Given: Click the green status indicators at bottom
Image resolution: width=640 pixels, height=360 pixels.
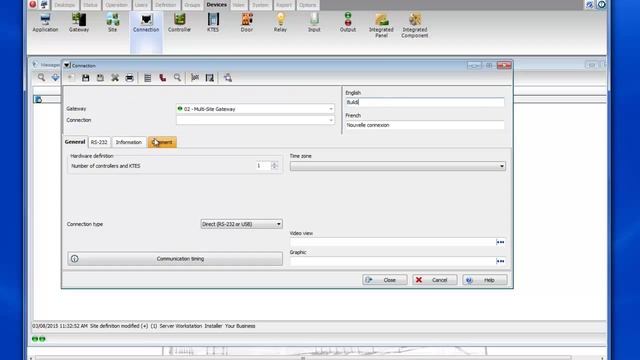Looking at the screenshot, I should tap(39, 339).
